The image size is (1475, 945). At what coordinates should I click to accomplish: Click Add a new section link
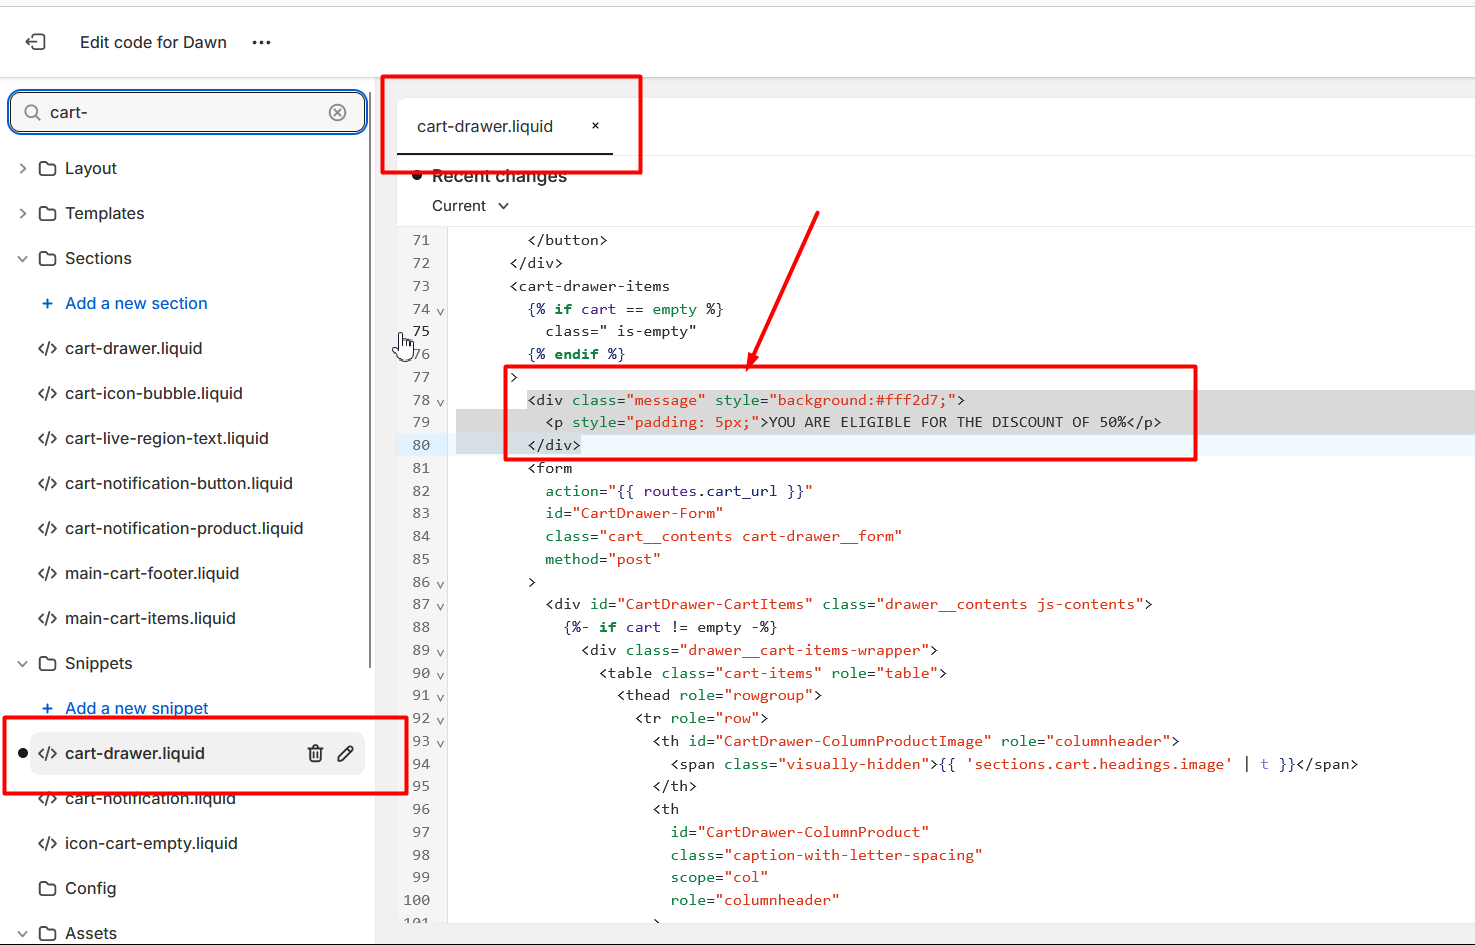pos(136,303)
